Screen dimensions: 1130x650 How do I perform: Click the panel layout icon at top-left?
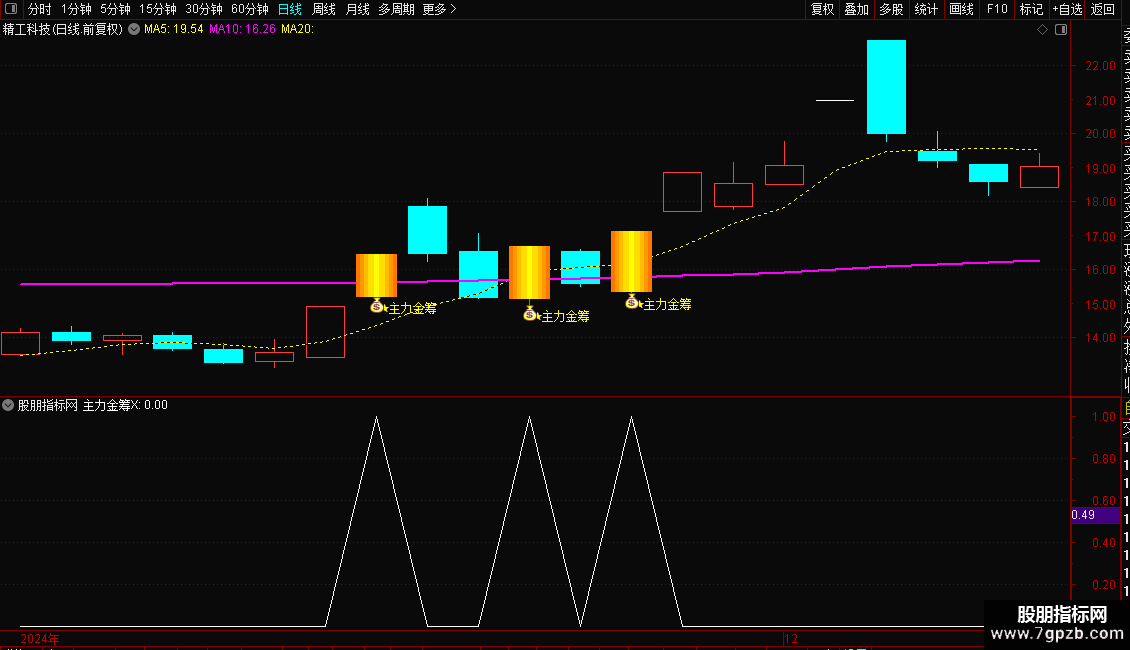pyautogui.click(x=11, y=9)
